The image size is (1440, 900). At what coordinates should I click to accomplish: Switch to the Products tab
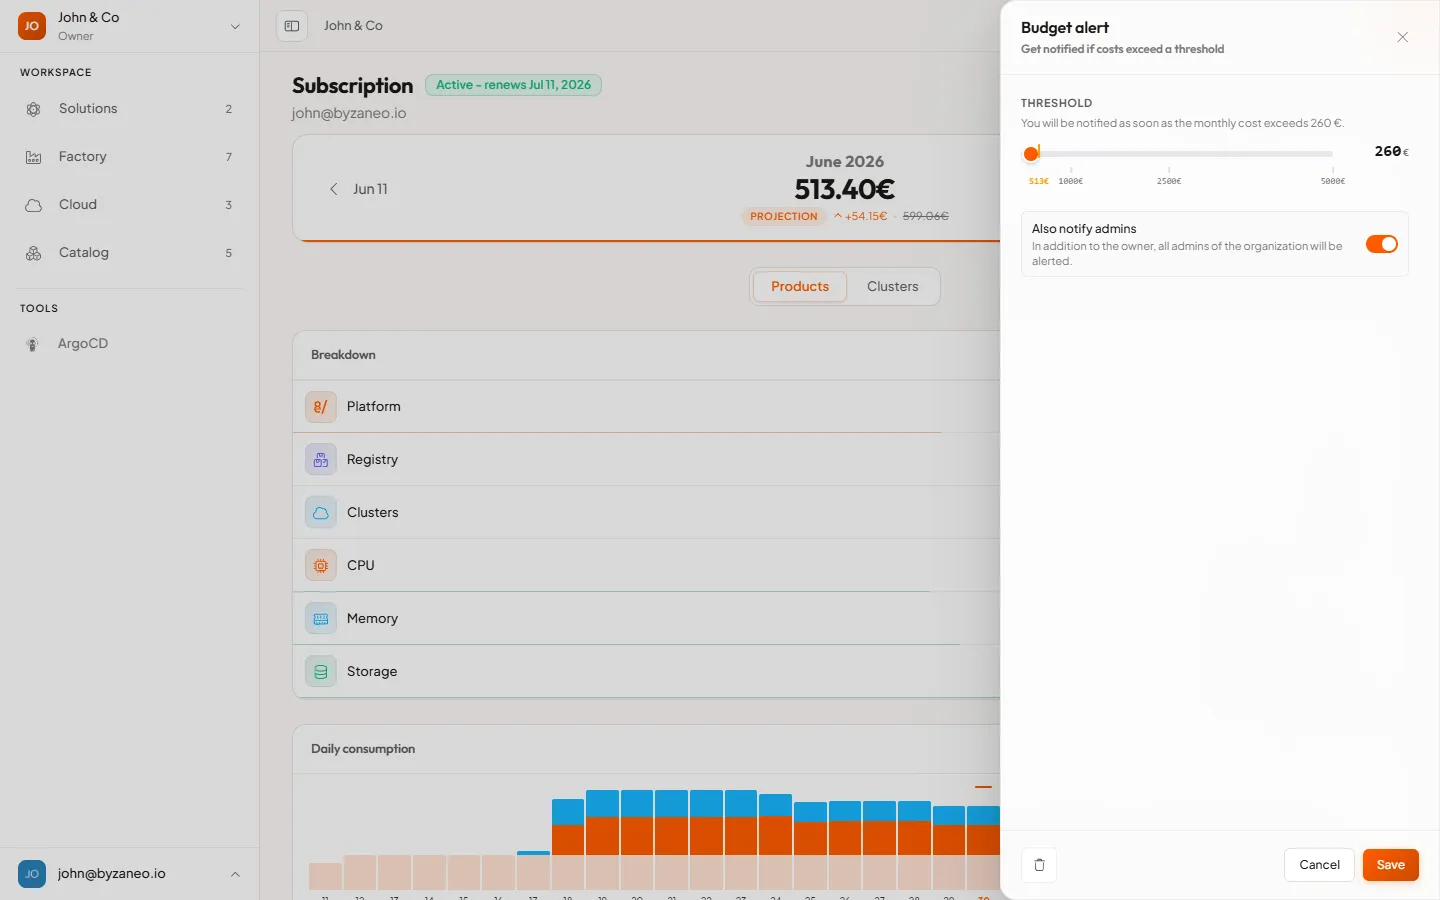(800, 286)
